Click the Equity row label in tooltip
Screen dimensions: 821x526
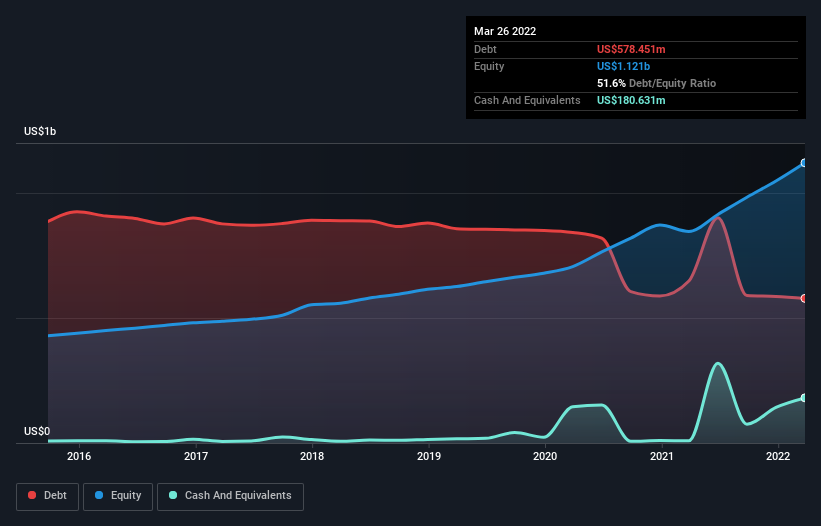tap(489, 66)
